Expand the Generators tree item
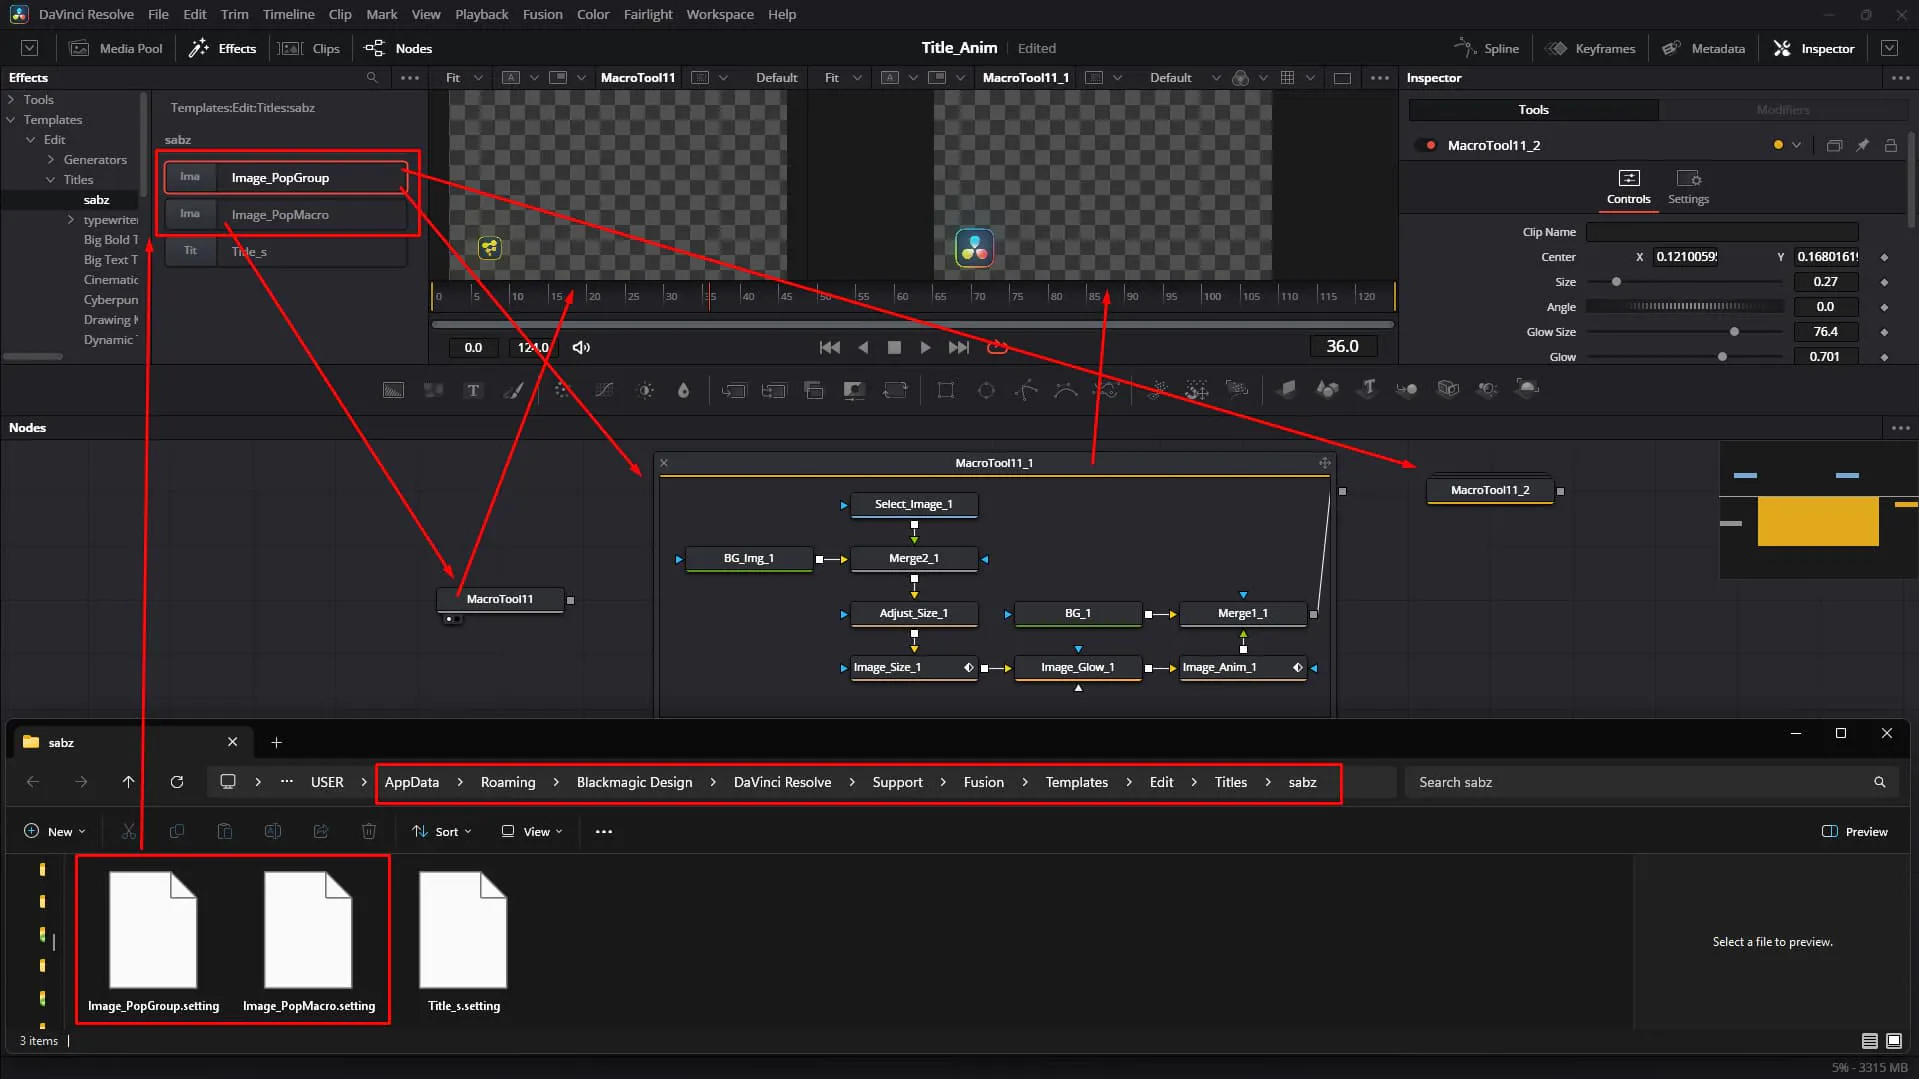 (x=51, y=160)
